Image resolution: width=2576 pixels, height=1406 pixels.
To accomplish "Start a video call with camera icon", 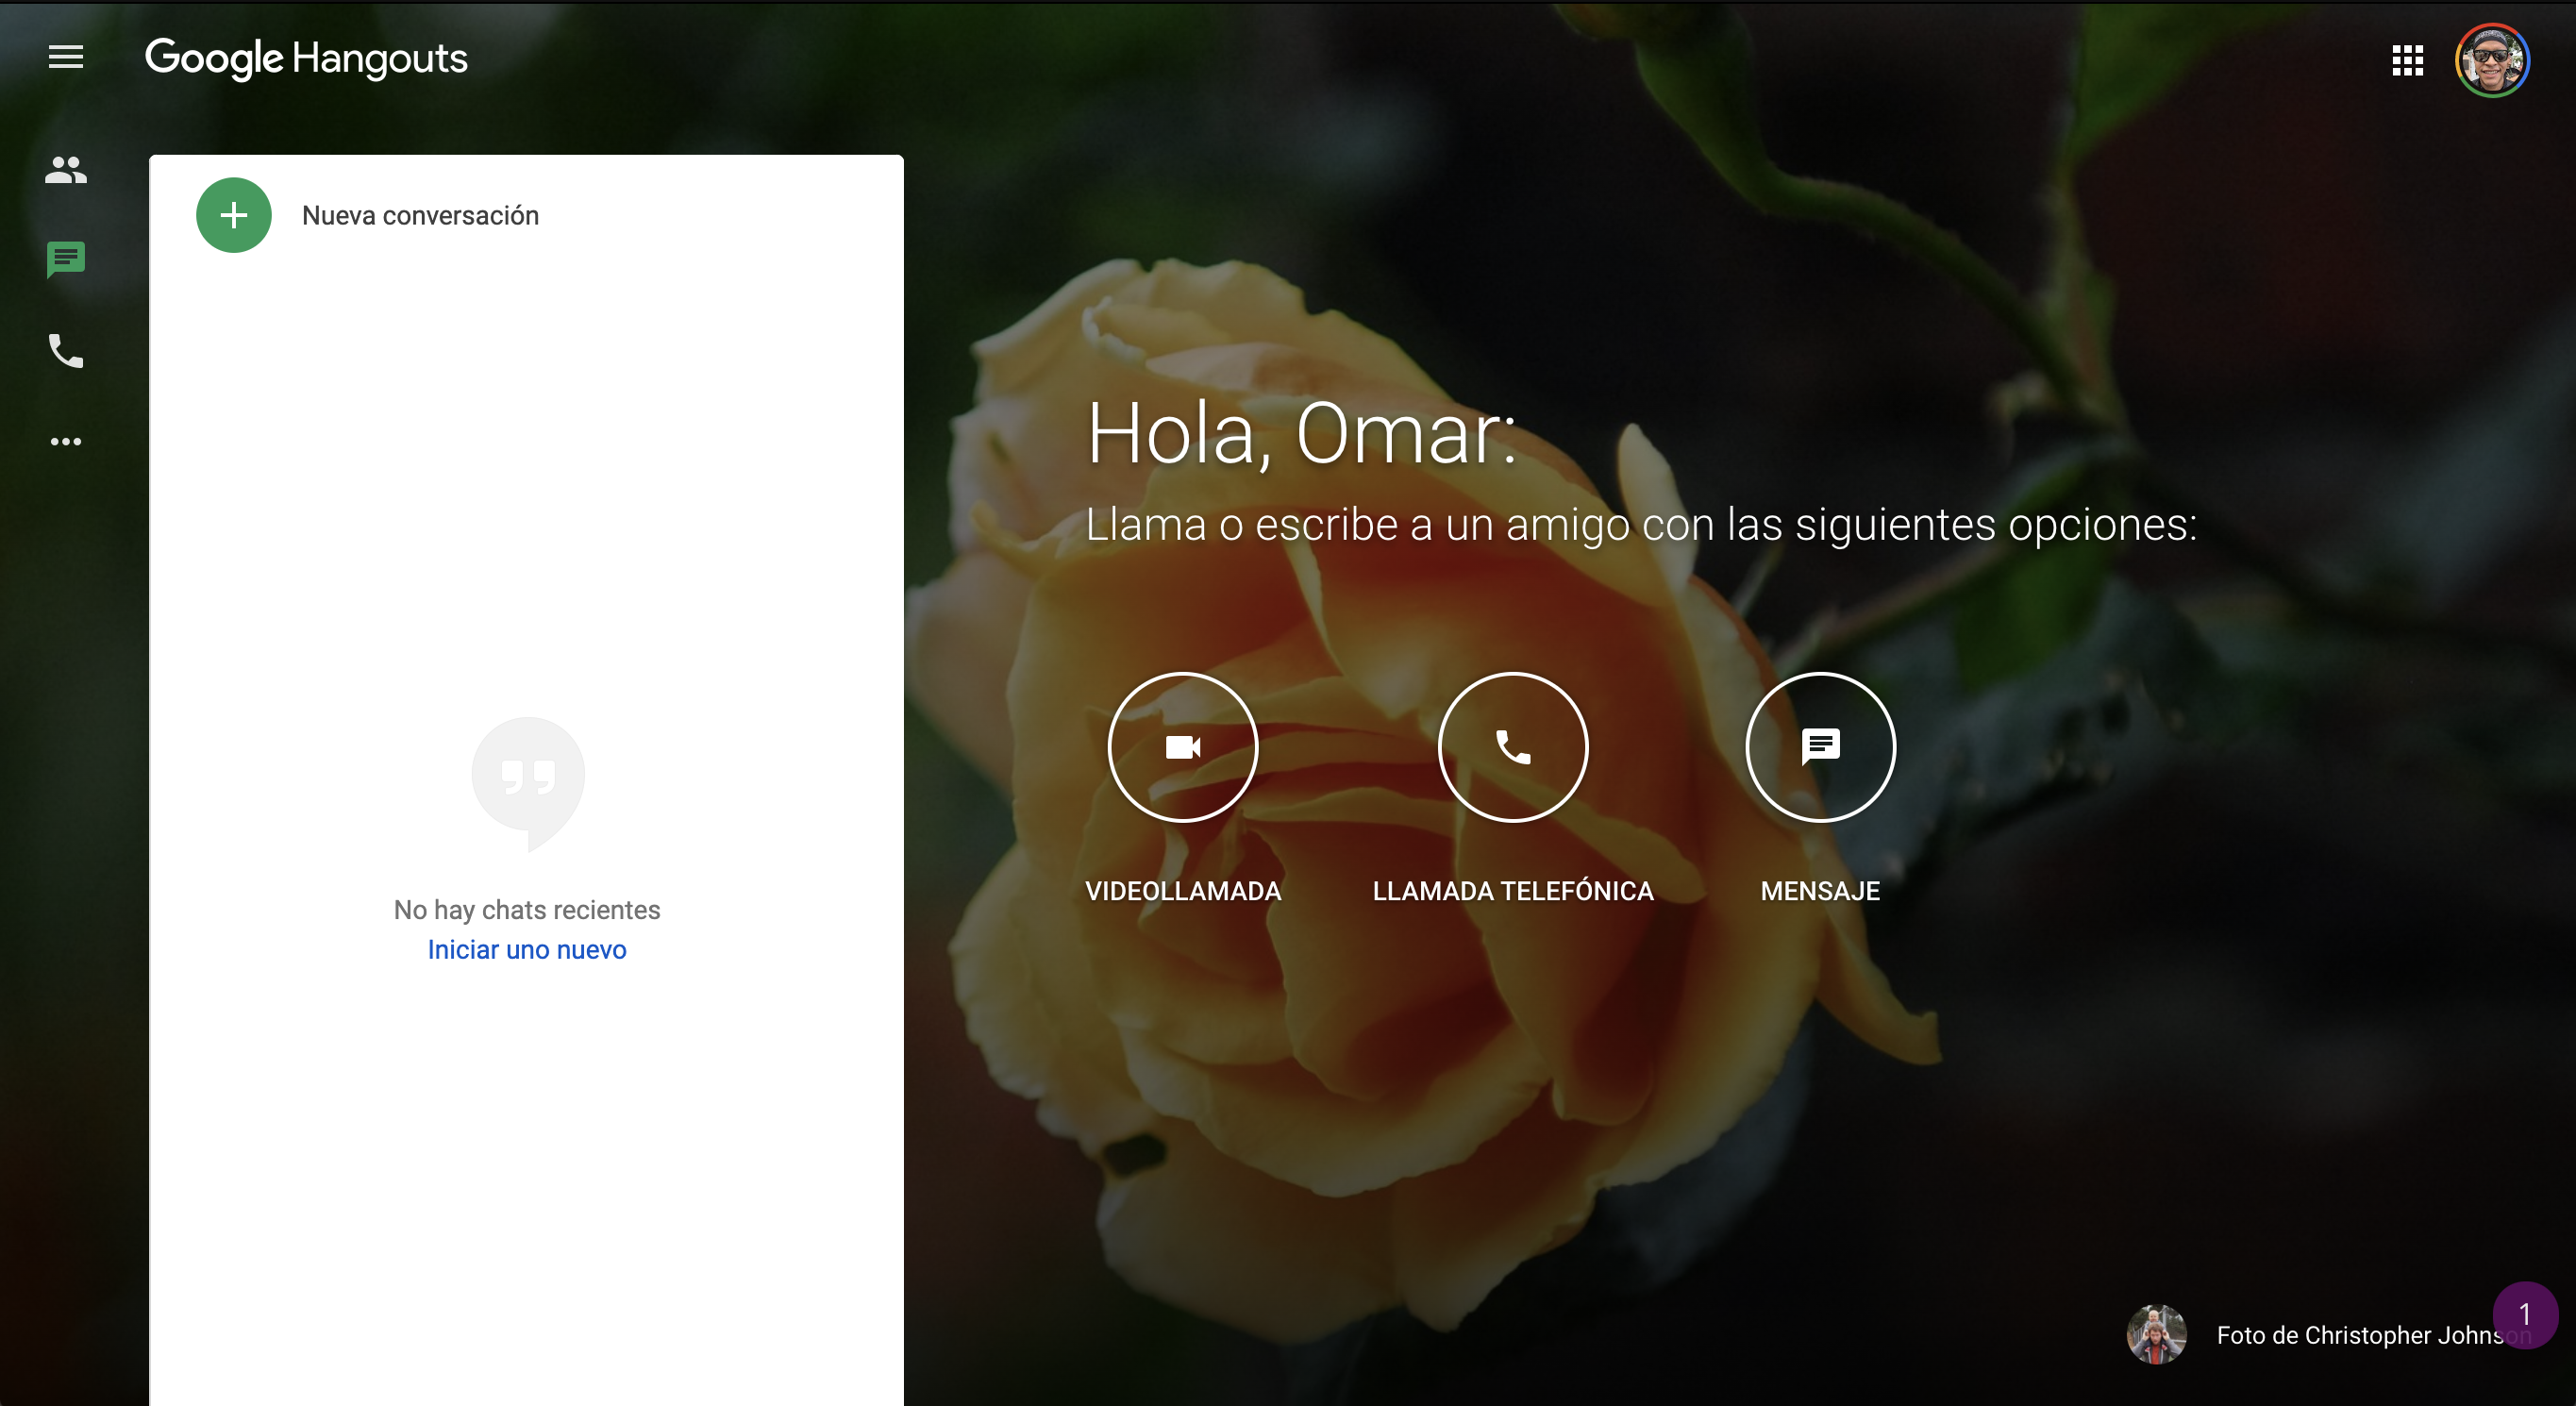I will point(1182,747).
